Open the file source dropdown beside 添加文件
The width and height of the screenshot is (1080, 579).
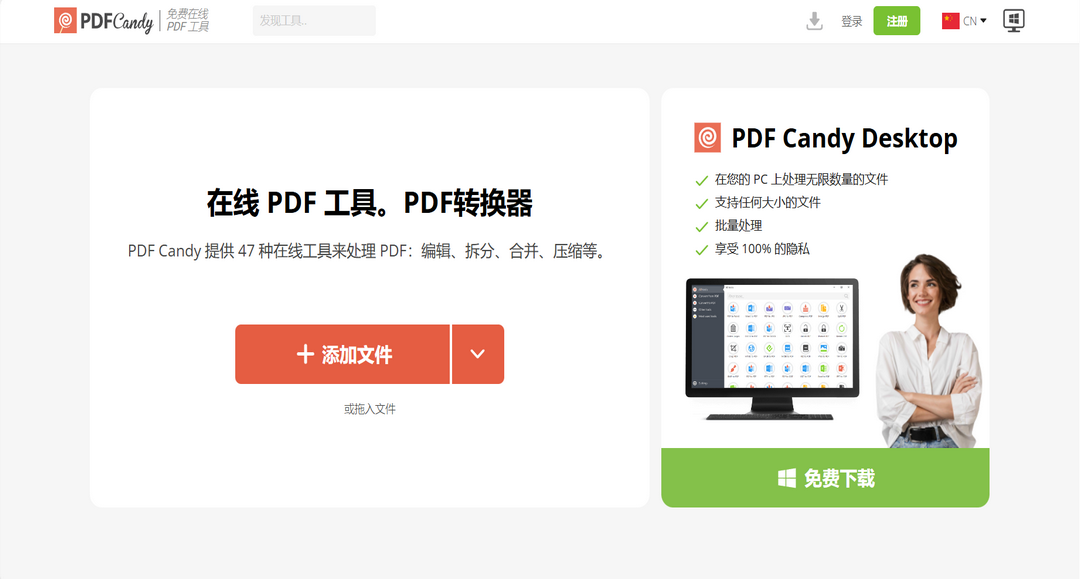coord(478,354)
